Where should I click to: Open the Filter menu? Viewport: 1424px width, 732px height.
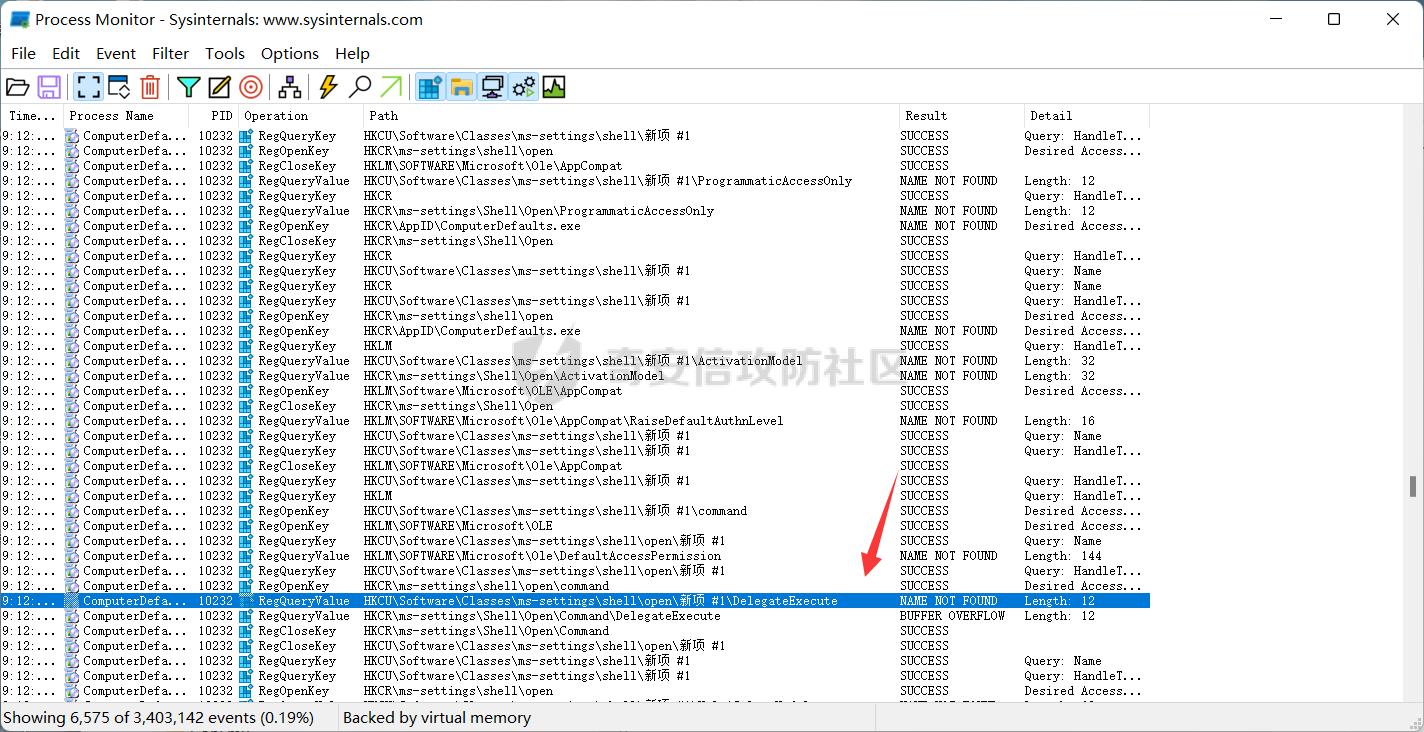171,53
